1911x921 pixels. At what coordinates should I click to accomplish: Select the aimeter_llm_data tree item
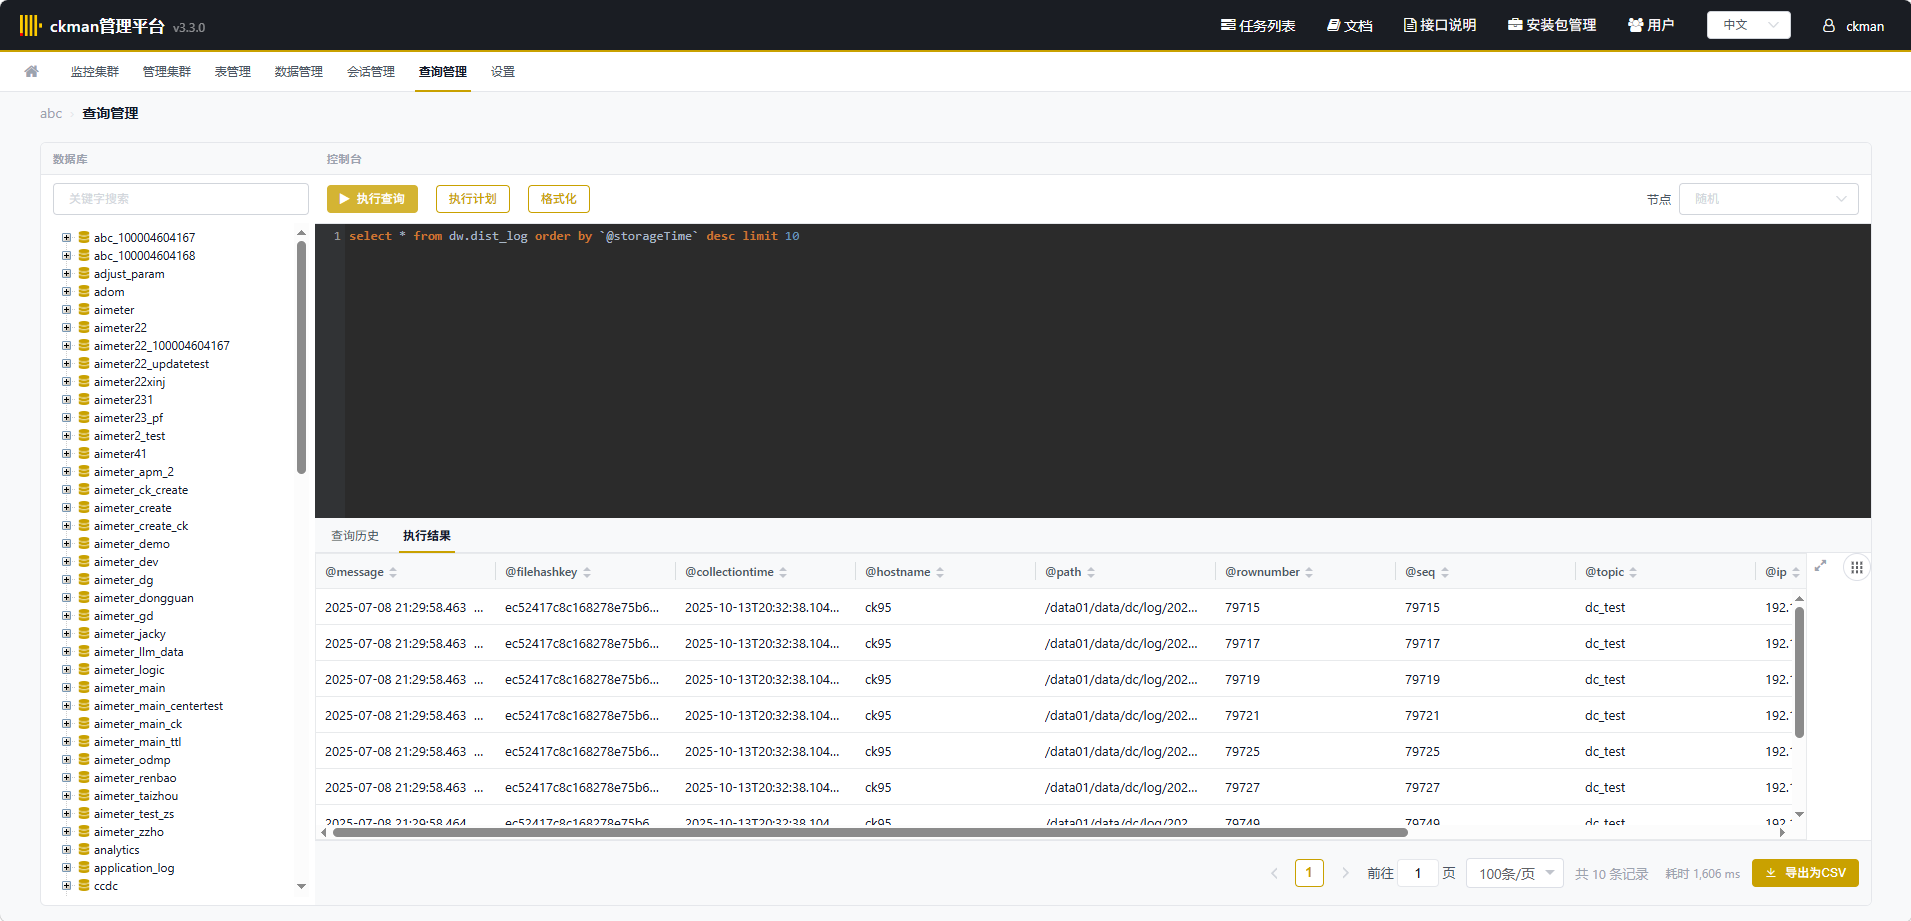click(x=138, y=652)
